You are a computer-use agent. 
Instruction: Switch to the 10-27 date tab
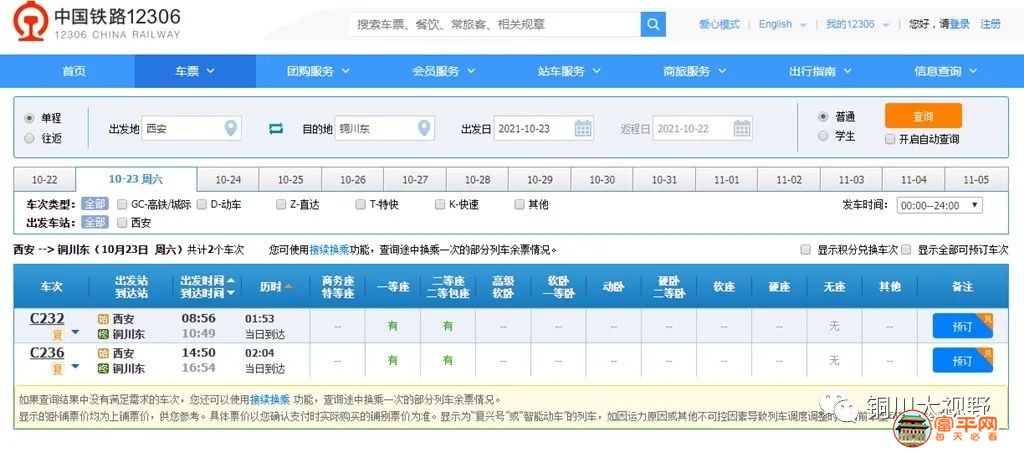[x=415, y=180]
